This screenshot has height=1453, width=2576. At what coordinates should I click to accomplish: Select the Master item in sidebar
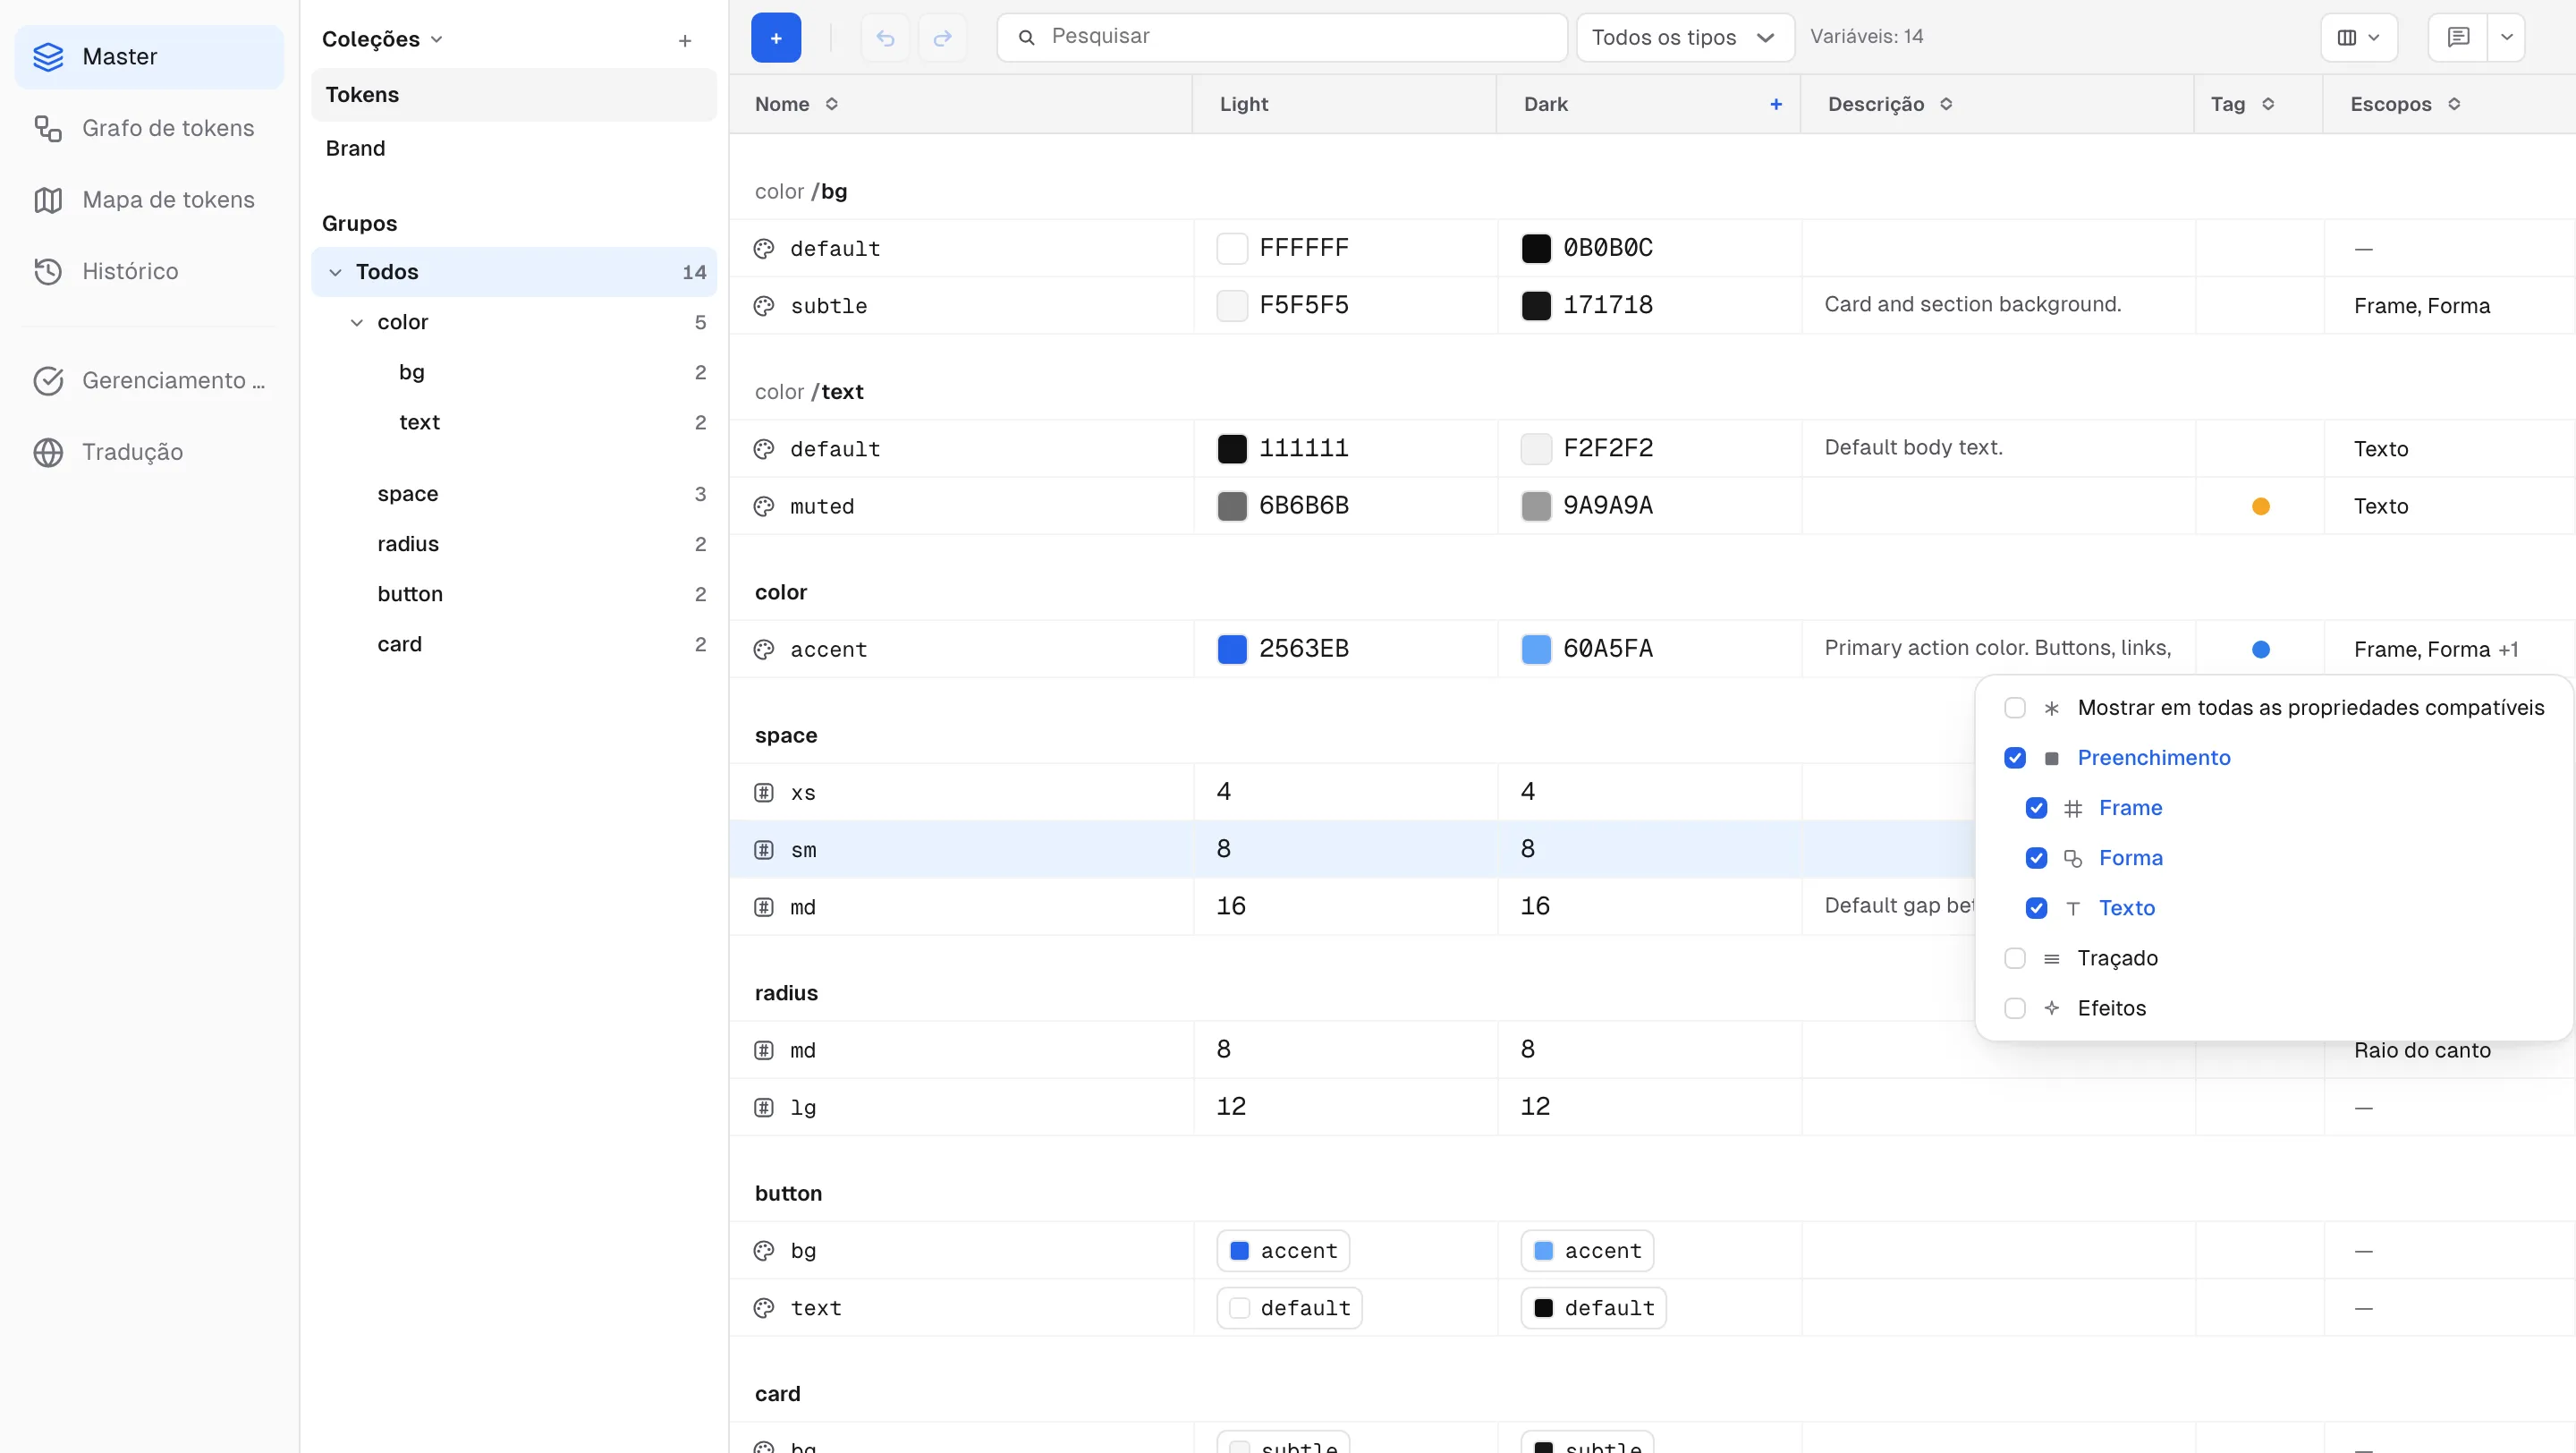148,57
